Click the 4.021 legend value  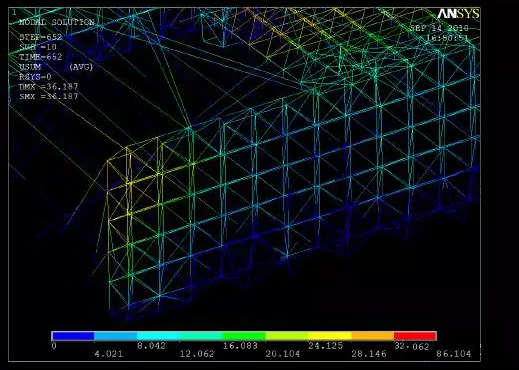(x=109, y=354)
